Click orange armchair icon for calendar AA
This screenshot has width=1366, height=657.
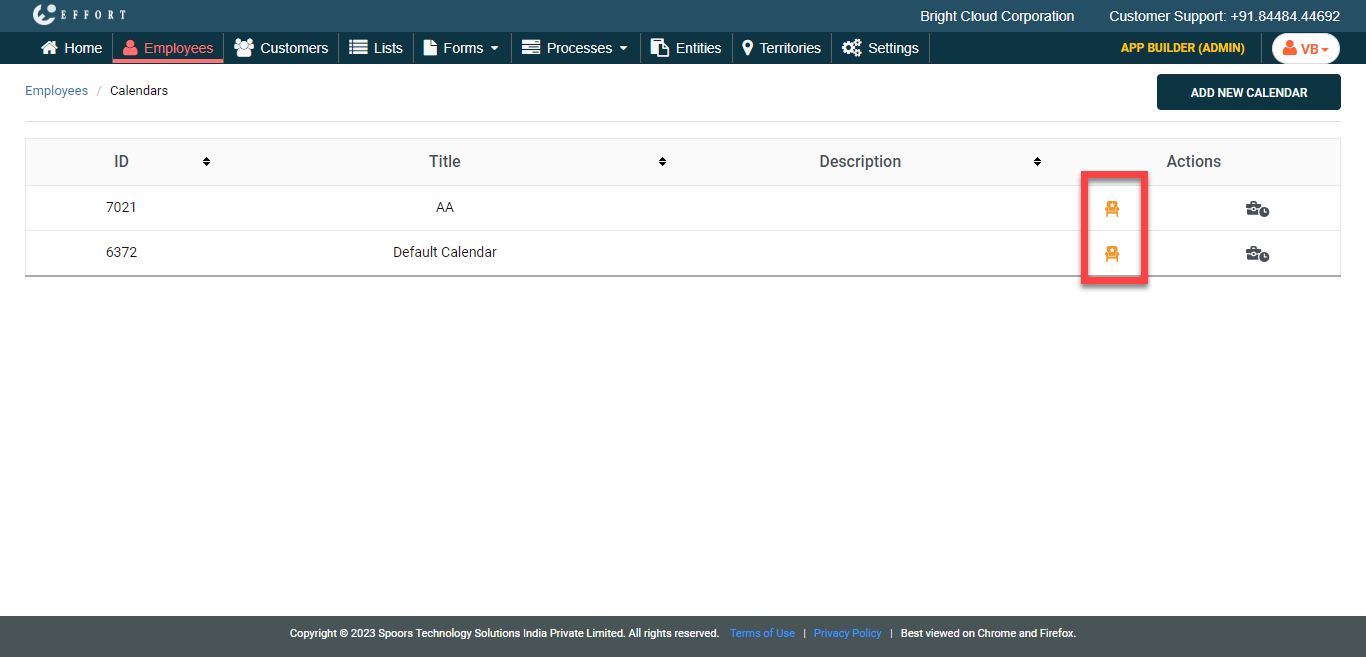[1111, 208]
